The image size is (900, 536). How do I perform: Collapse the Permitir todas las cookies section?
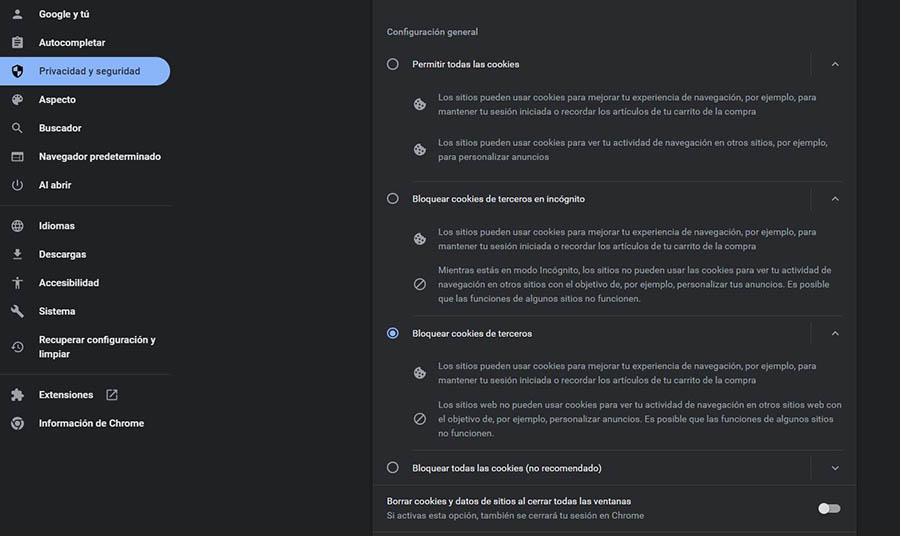tap(835, 64)
